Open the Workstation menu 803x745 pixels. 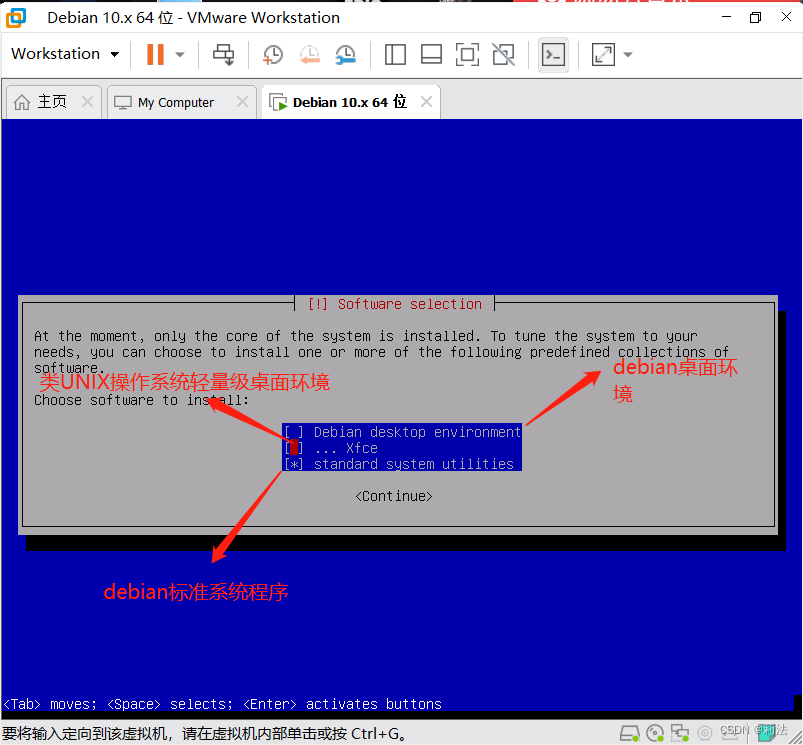click(65, 54)
